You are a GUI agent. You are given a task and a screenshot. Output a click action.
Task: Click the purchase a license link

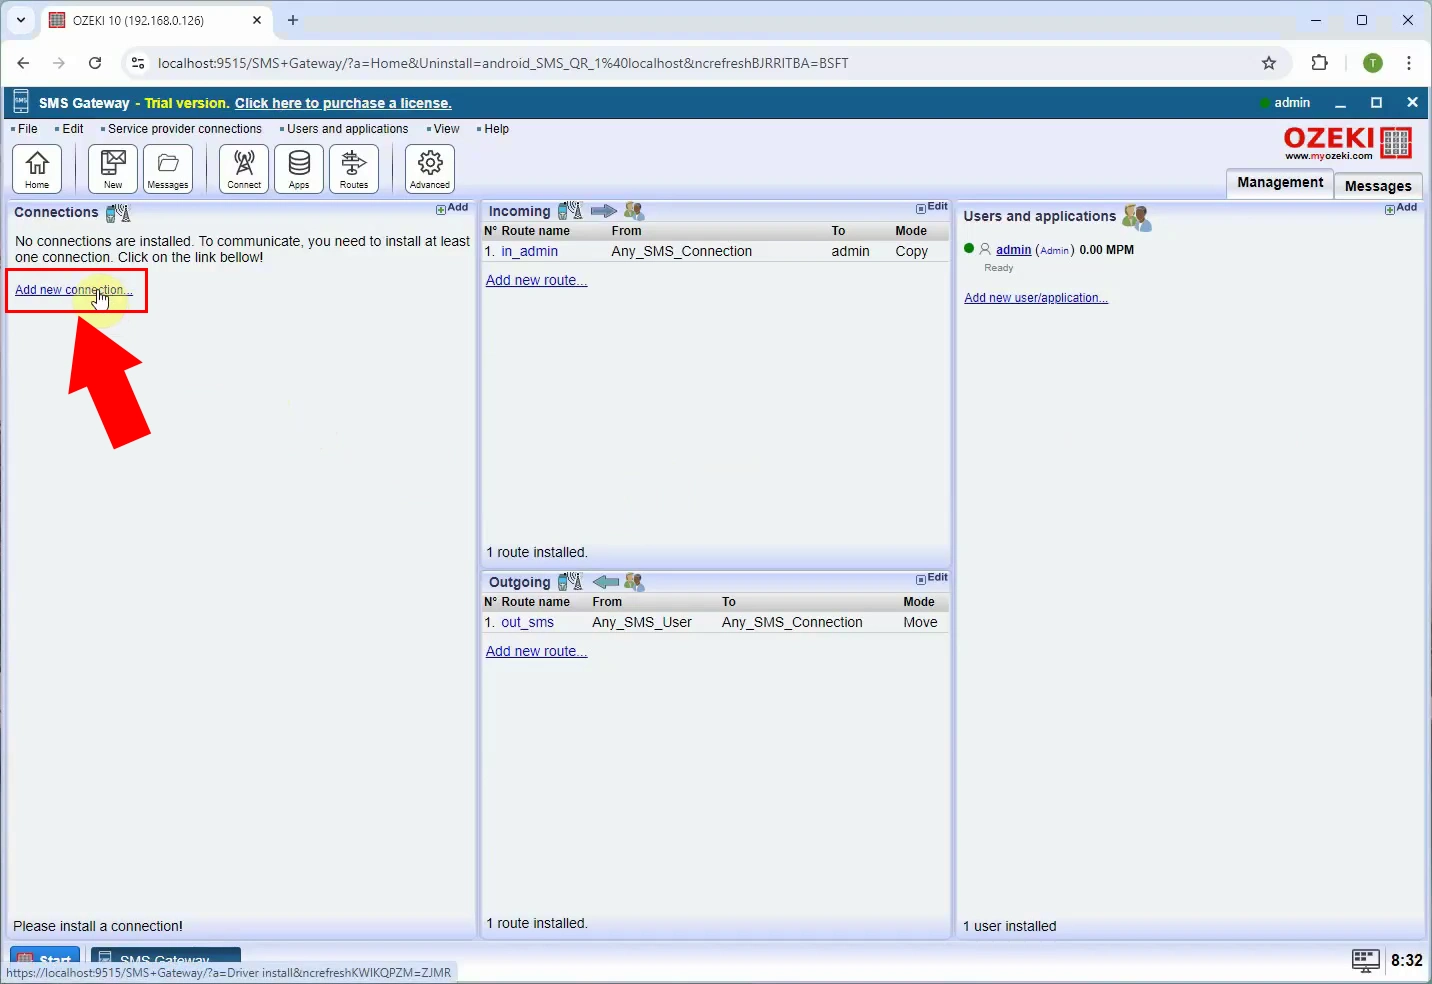[343, 103]
